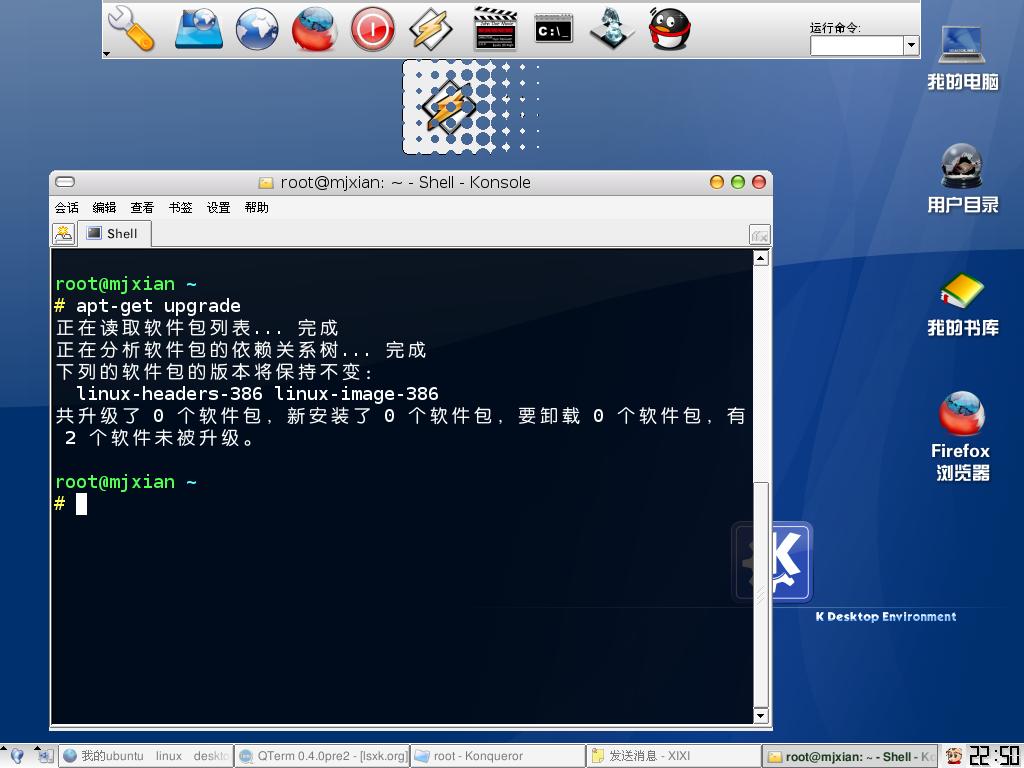
Task: Open the lightning bolt player in top panel
Action: tap(430, 29)
